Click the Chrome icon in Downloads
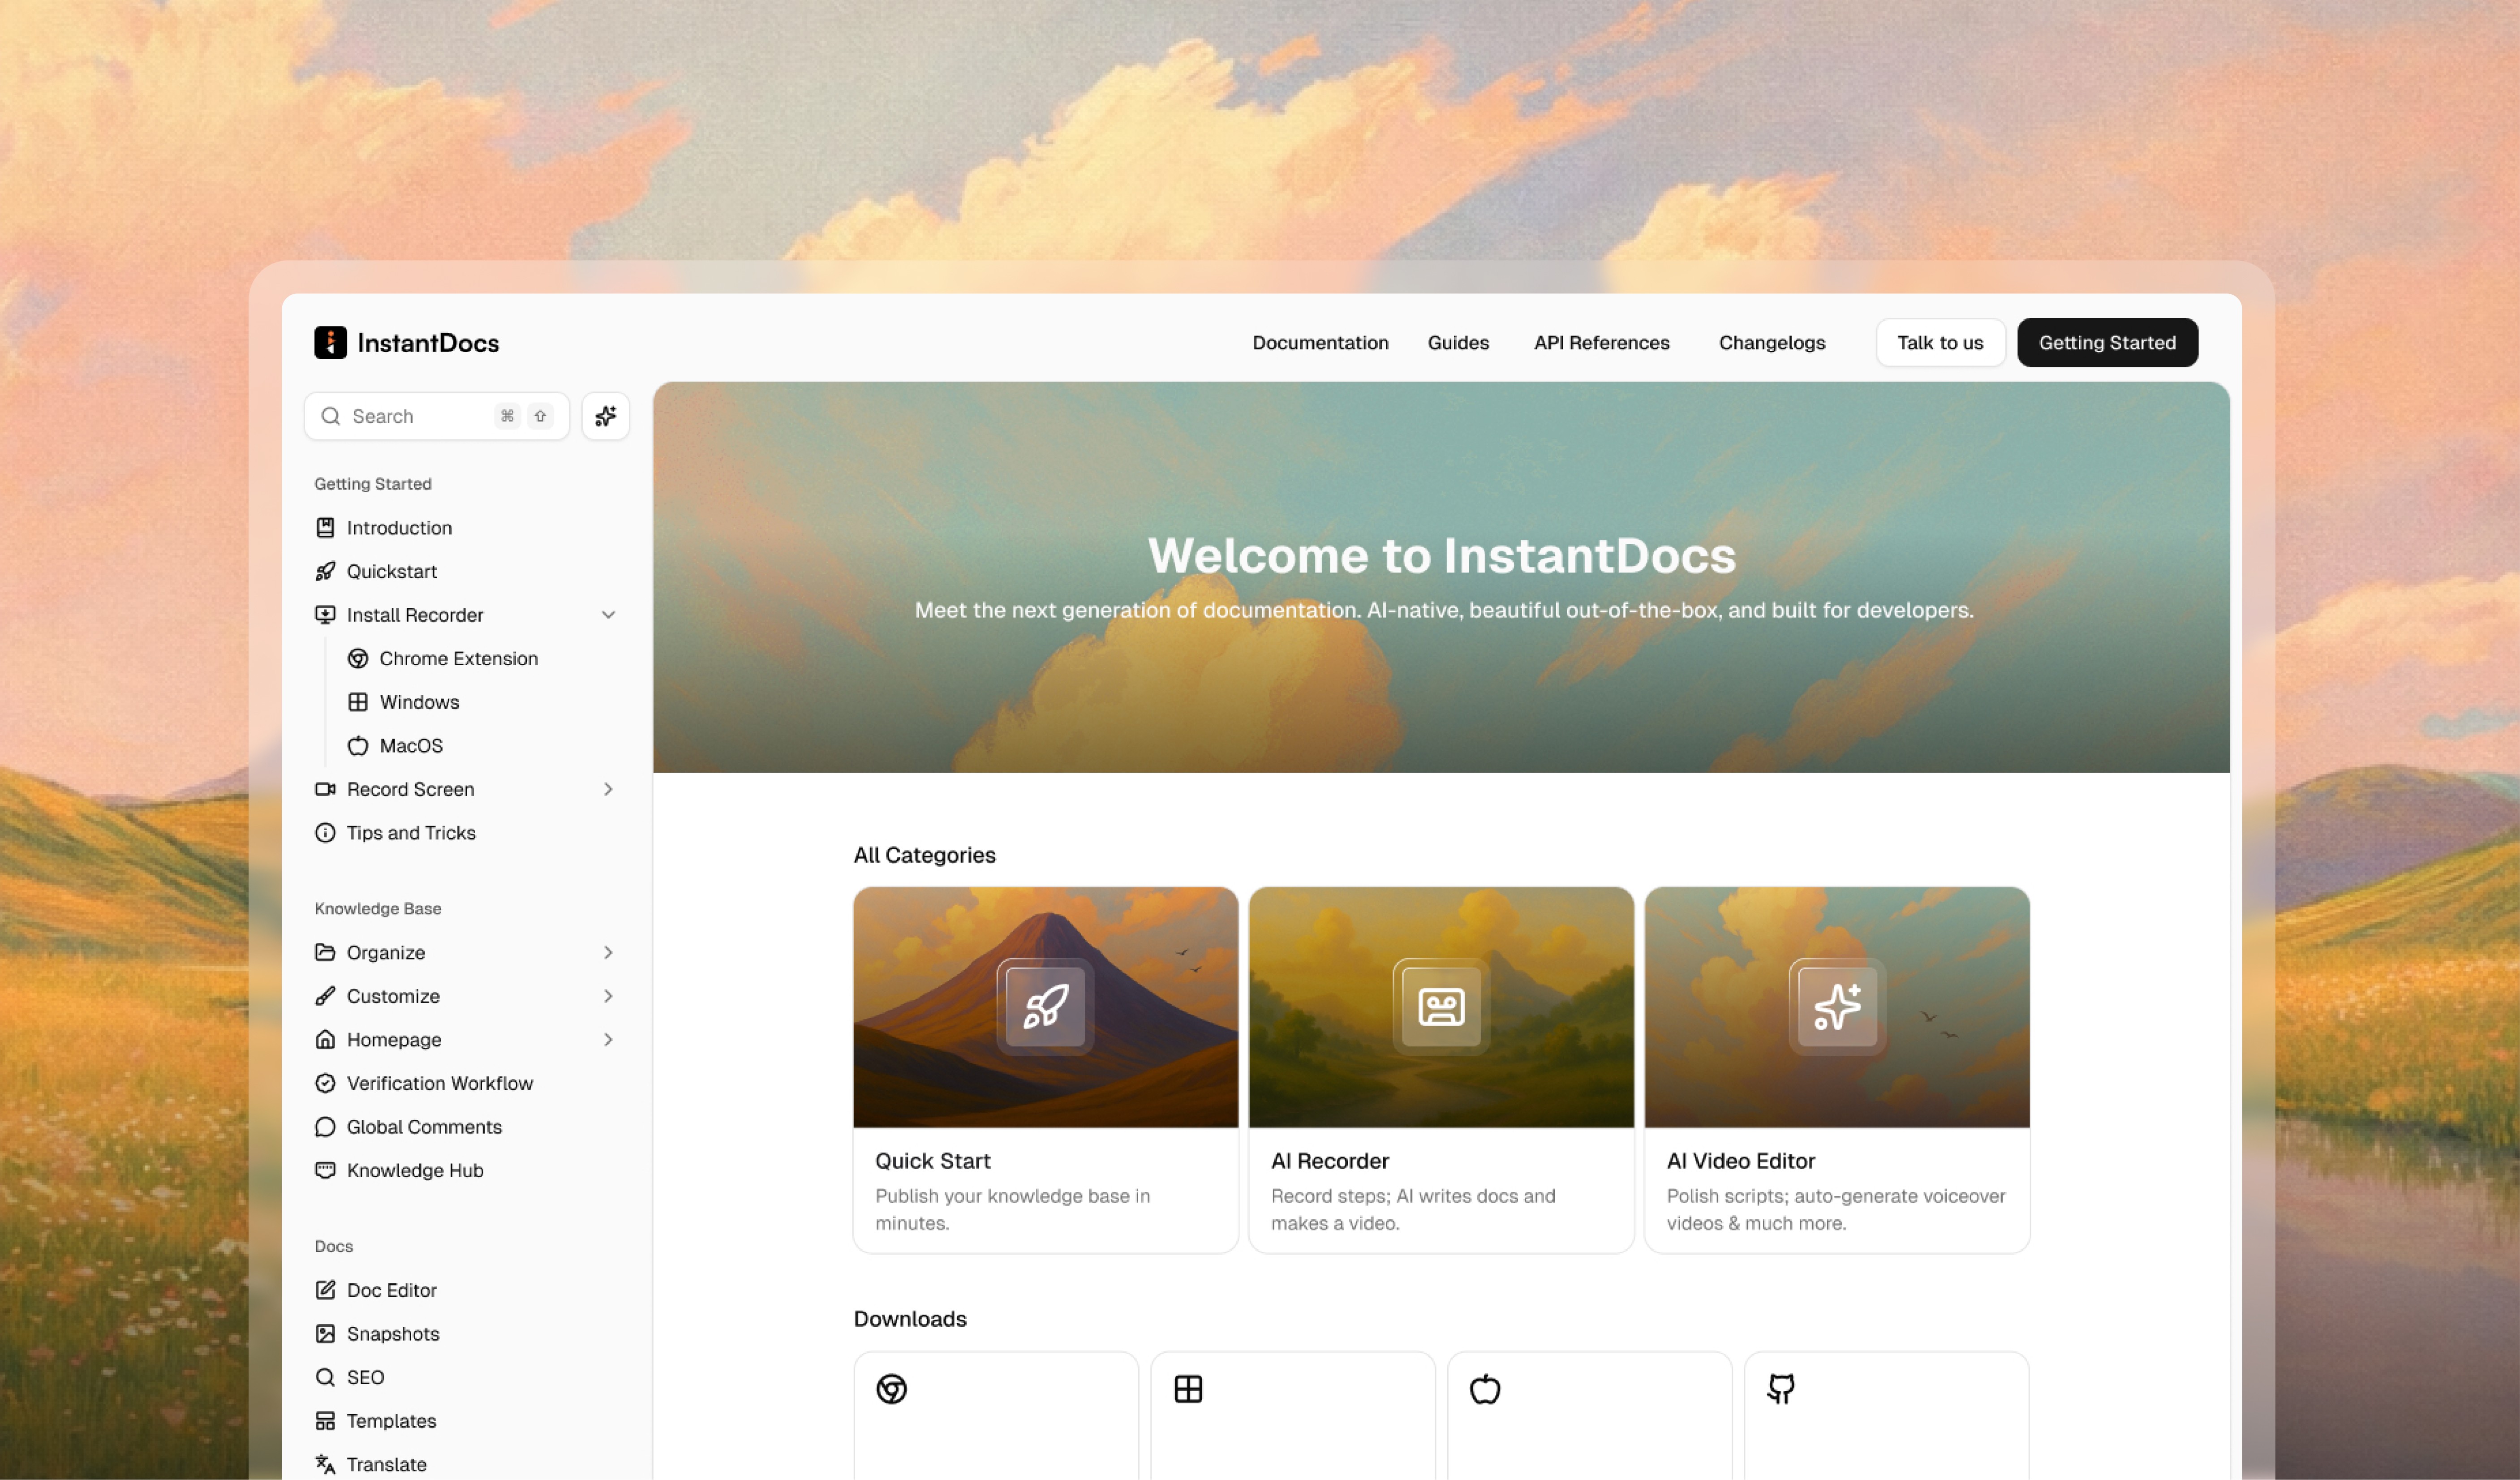The image size is (2520, 1480). pyautogui.click(x=891, y=1389)
